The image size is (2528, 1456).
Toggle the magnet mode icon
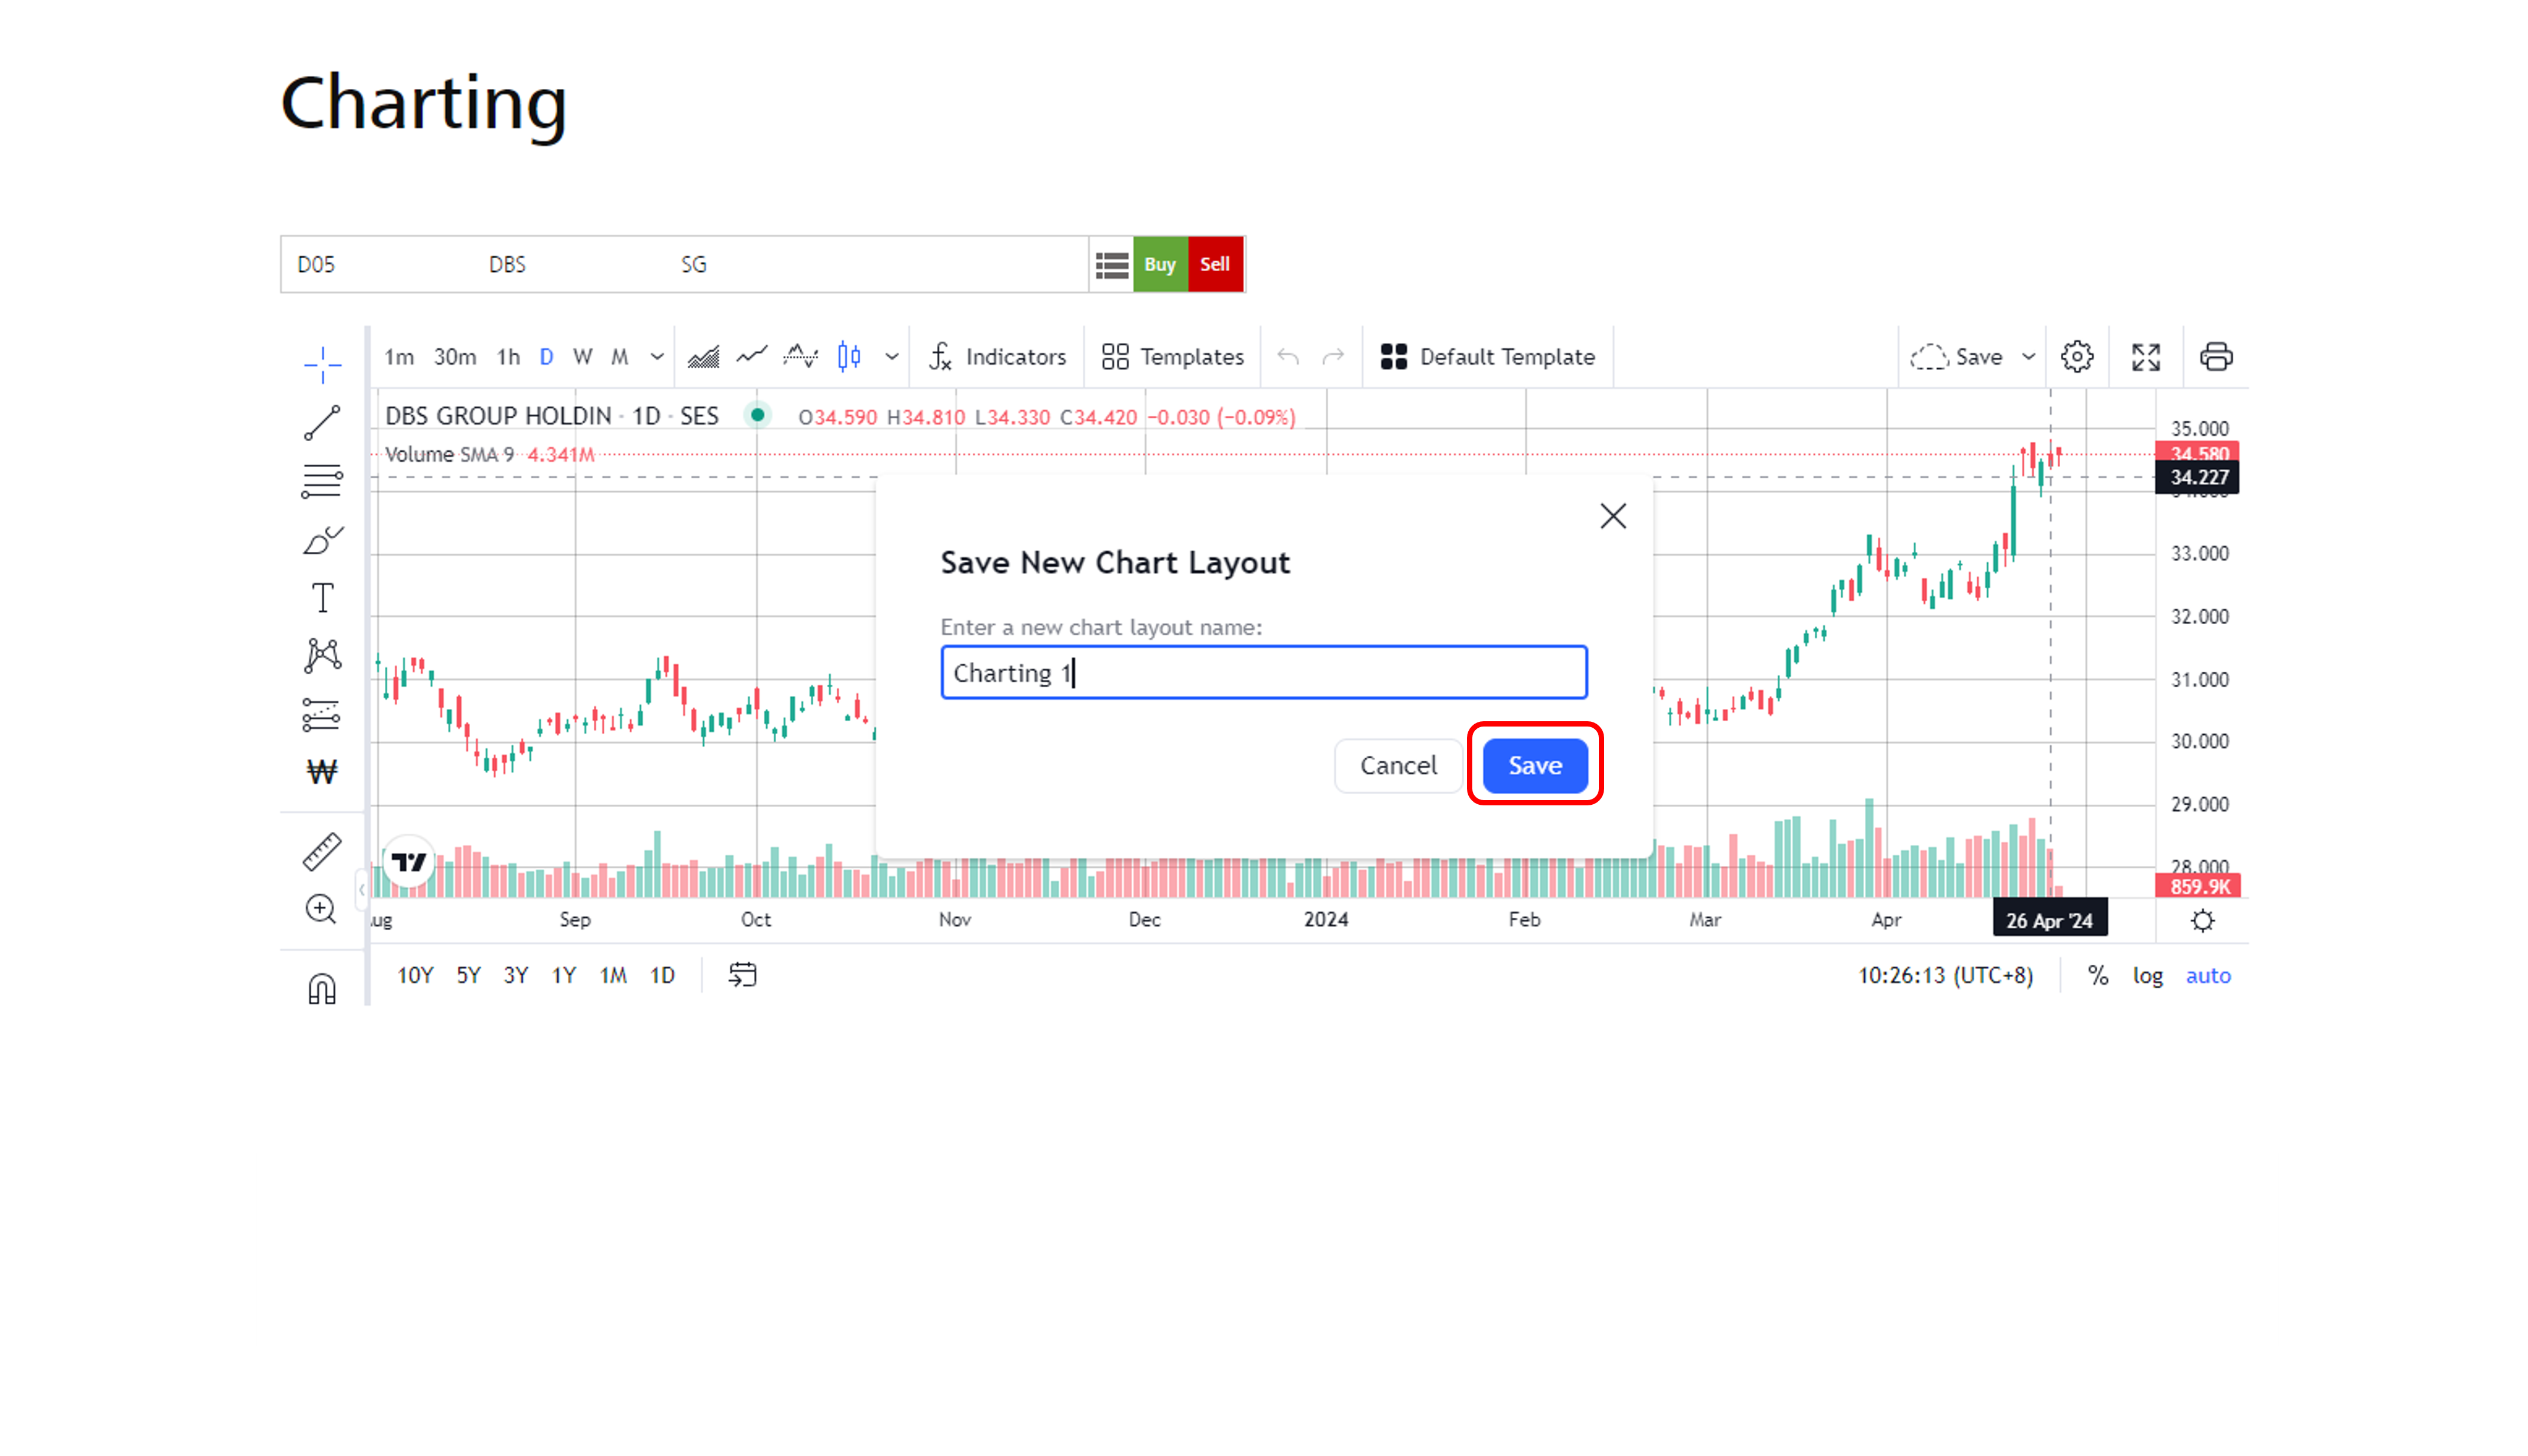[322, 989]
